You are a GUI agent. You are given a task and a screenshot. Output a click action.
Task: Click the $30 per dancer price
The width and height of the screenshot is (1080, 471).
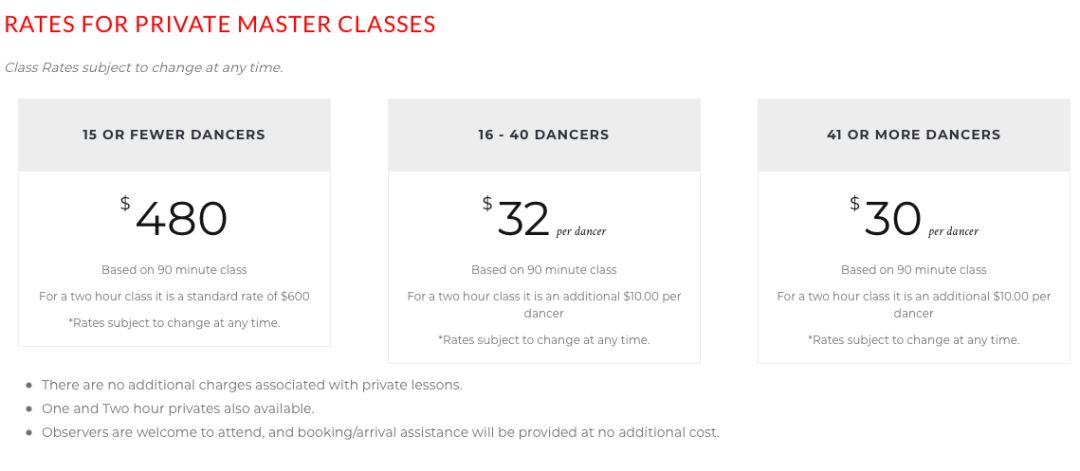(x=892, y=218)
